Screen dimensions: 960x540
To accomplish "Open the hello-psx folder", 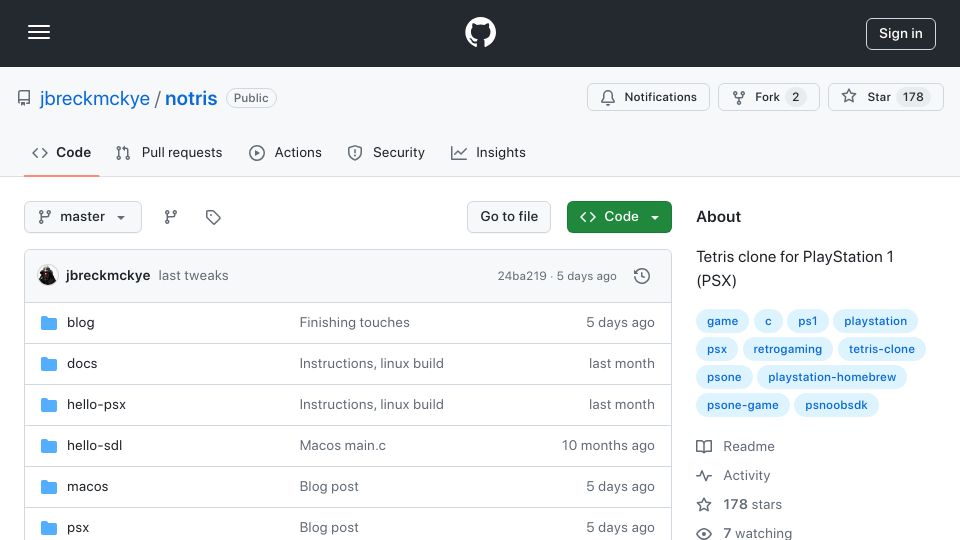I will pyautogui.click(x=96, y=405).
